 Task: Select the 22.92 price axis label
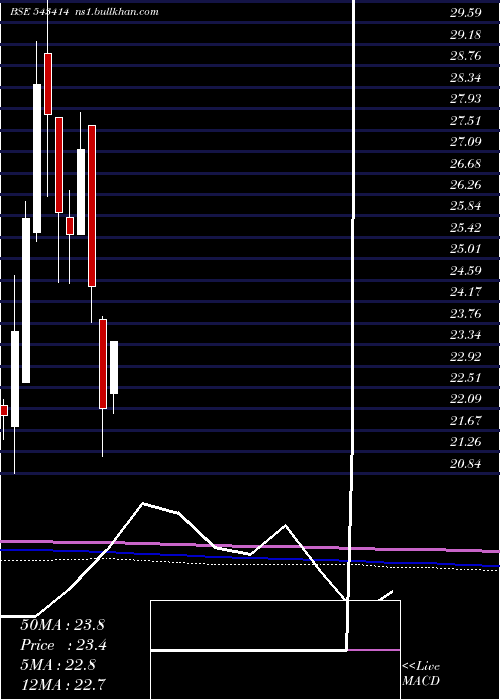(x=466, y=357)
